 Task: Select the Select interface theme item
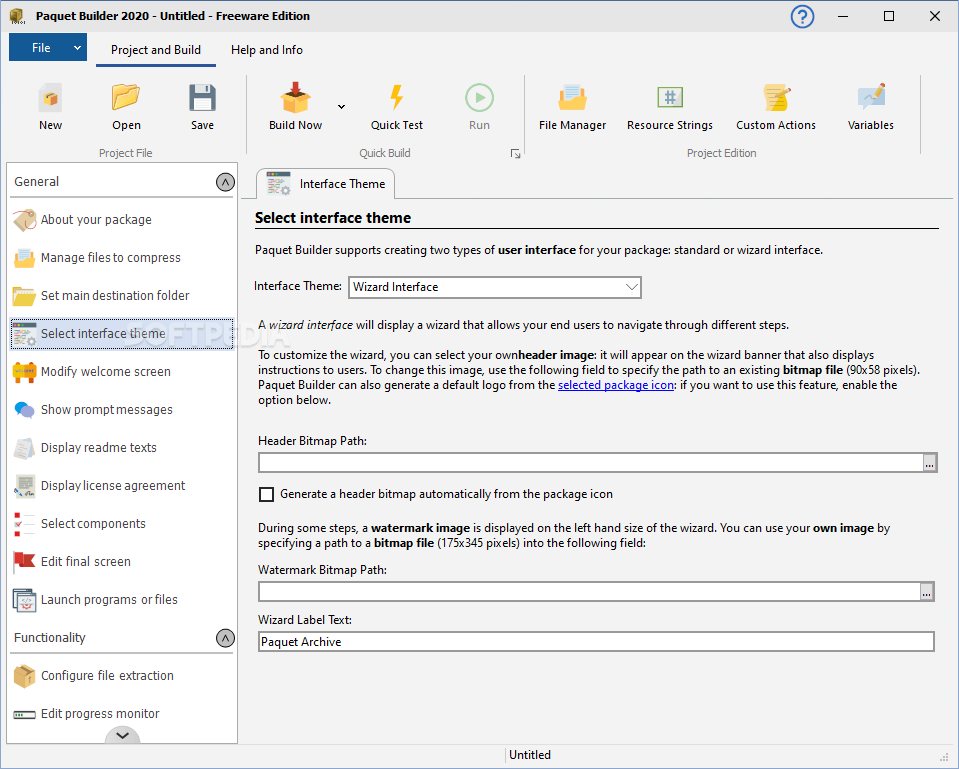(x=122, y=333)
